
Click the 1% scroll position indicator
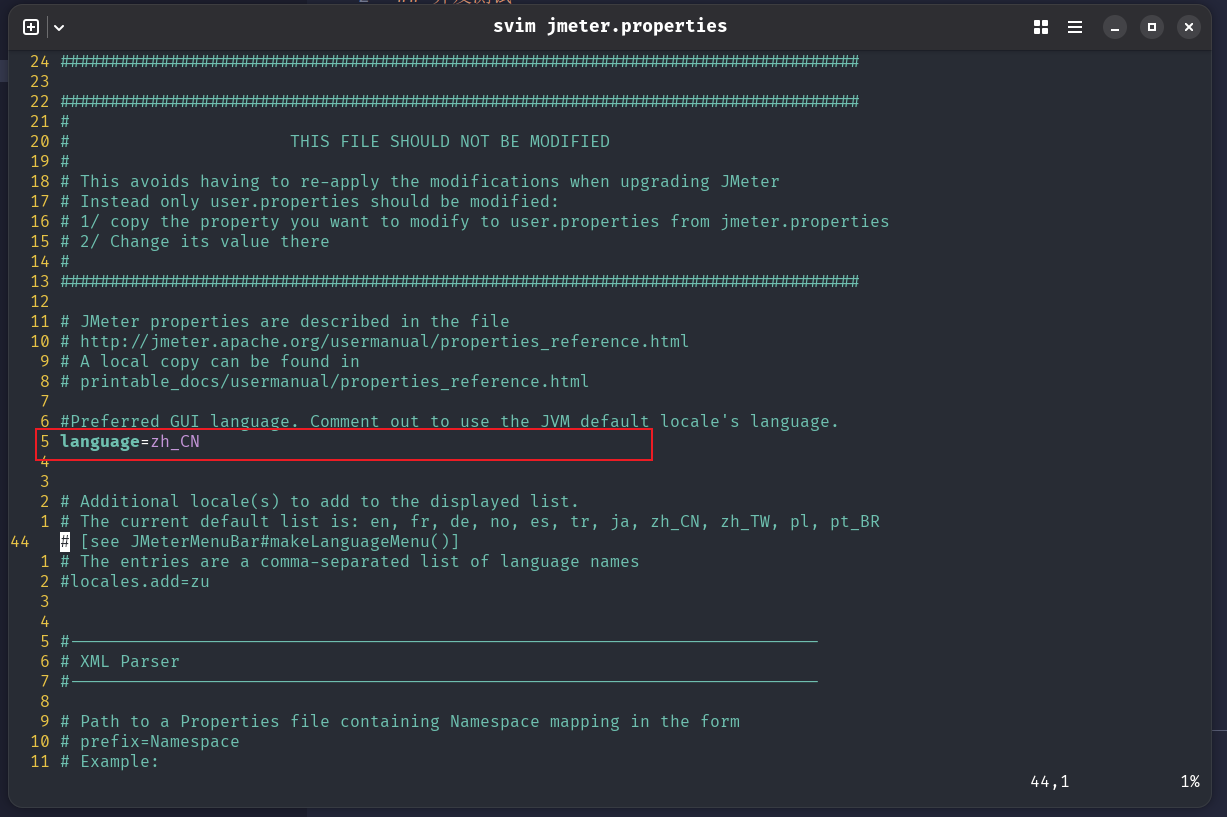pos(1190,781)
